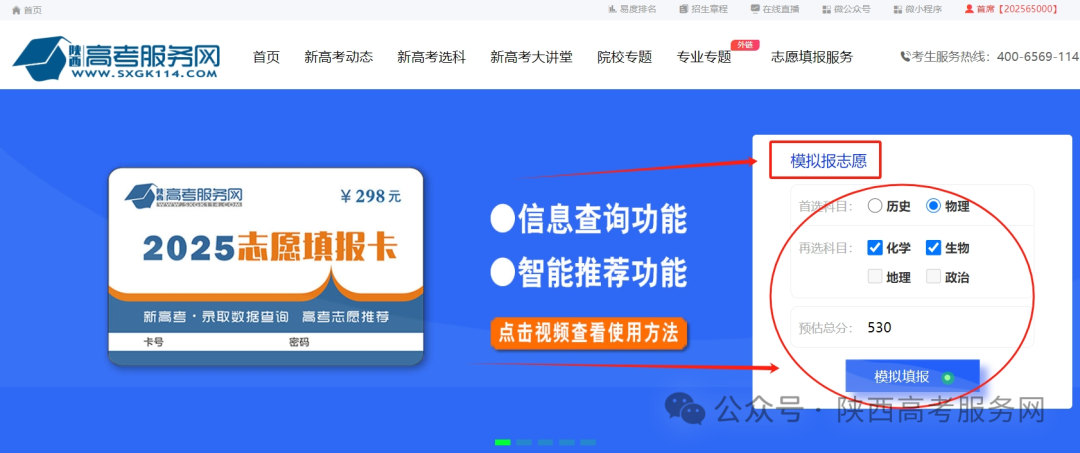Viewport: 1080px width, 453px height.
Task: Uncheck the 化学 checkbox
Action: 875,248
